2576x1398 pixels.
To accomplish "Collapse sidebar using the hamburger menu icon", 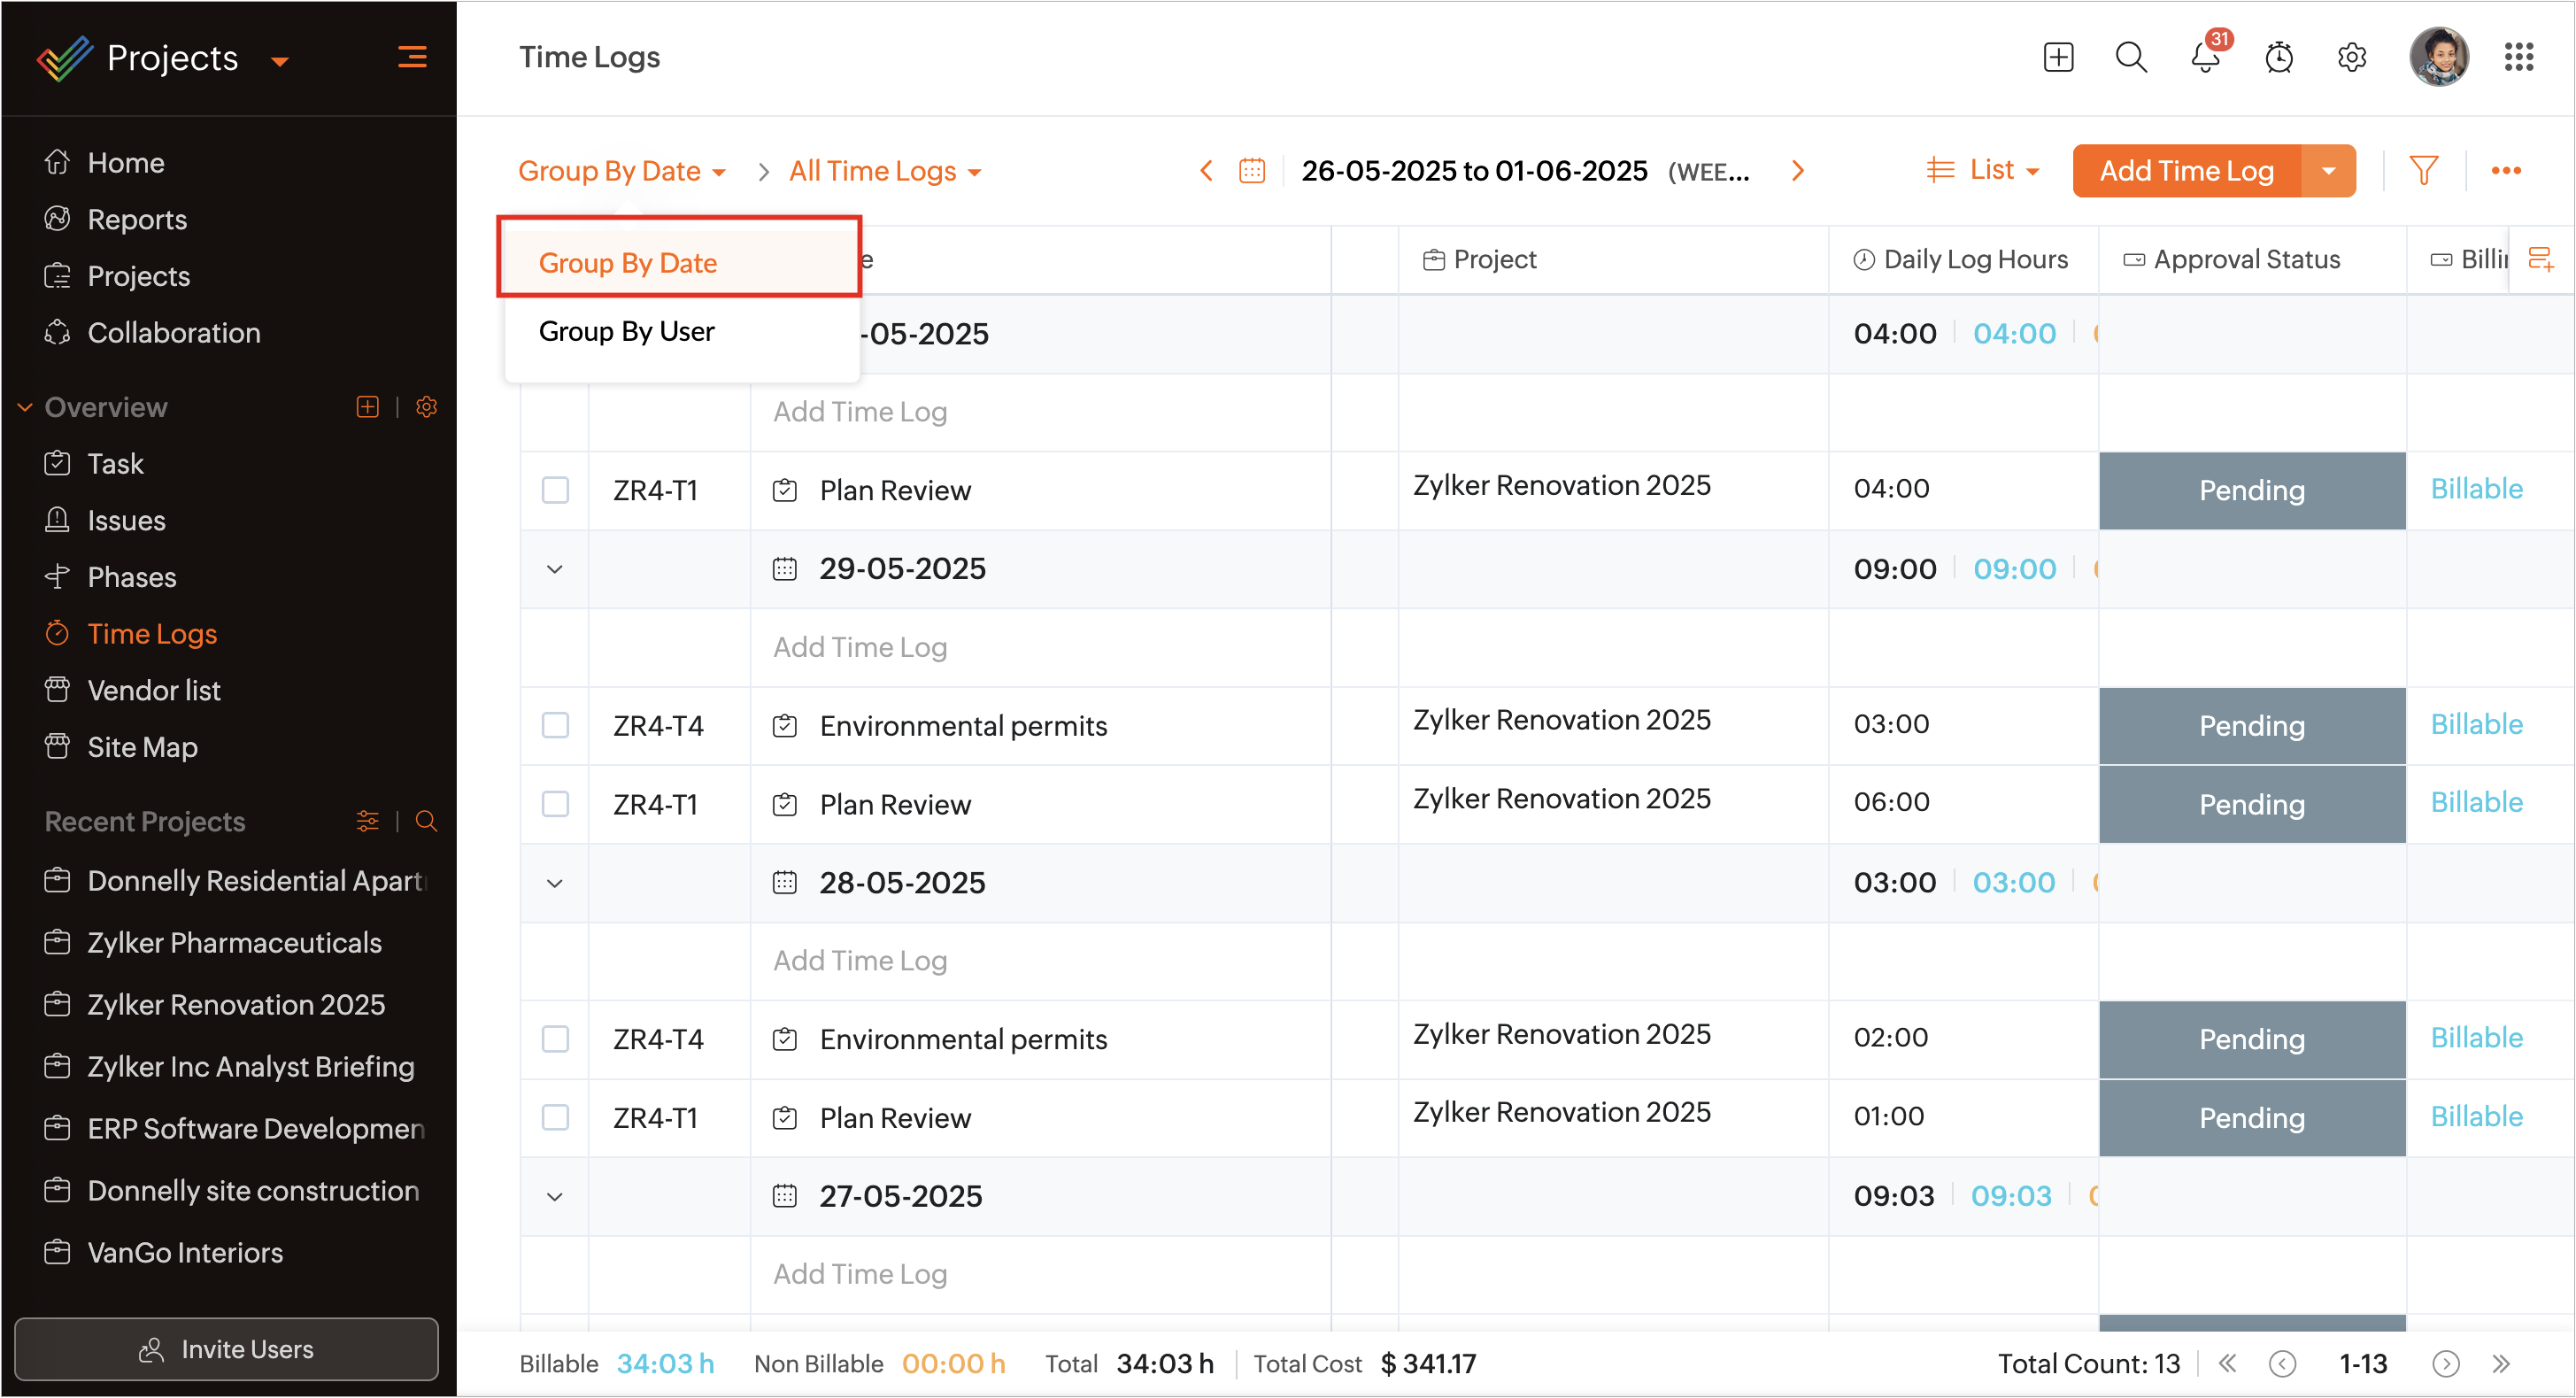I will click(x=412, y=58).
